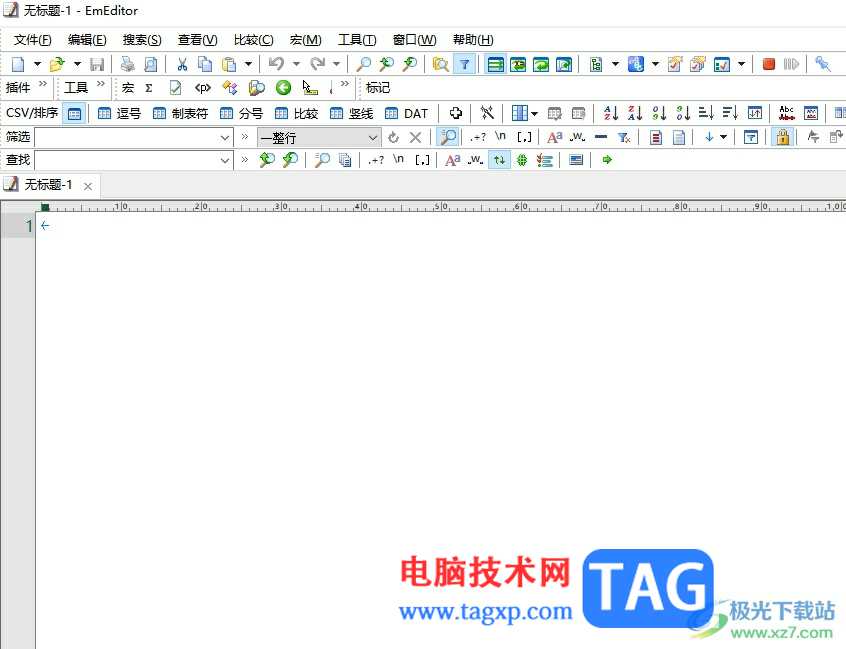Switch to the 无标题-1 document tab
Image resolution: width=846 pixels, height=649 pixels.
tap(49, 185)
